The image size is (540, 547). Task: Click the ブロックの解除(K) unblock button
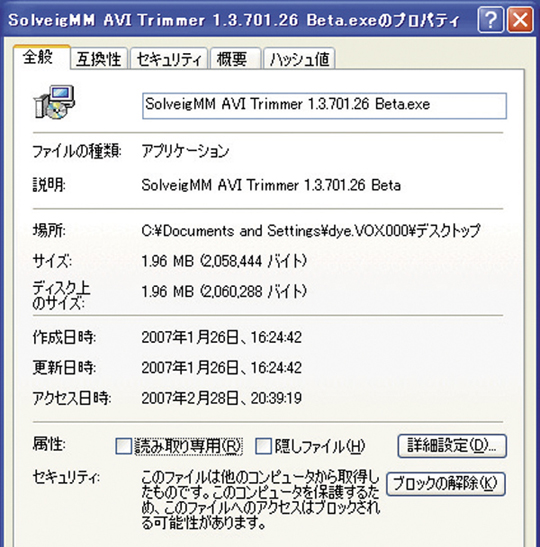pyautogui.click(x=446, y=484)
